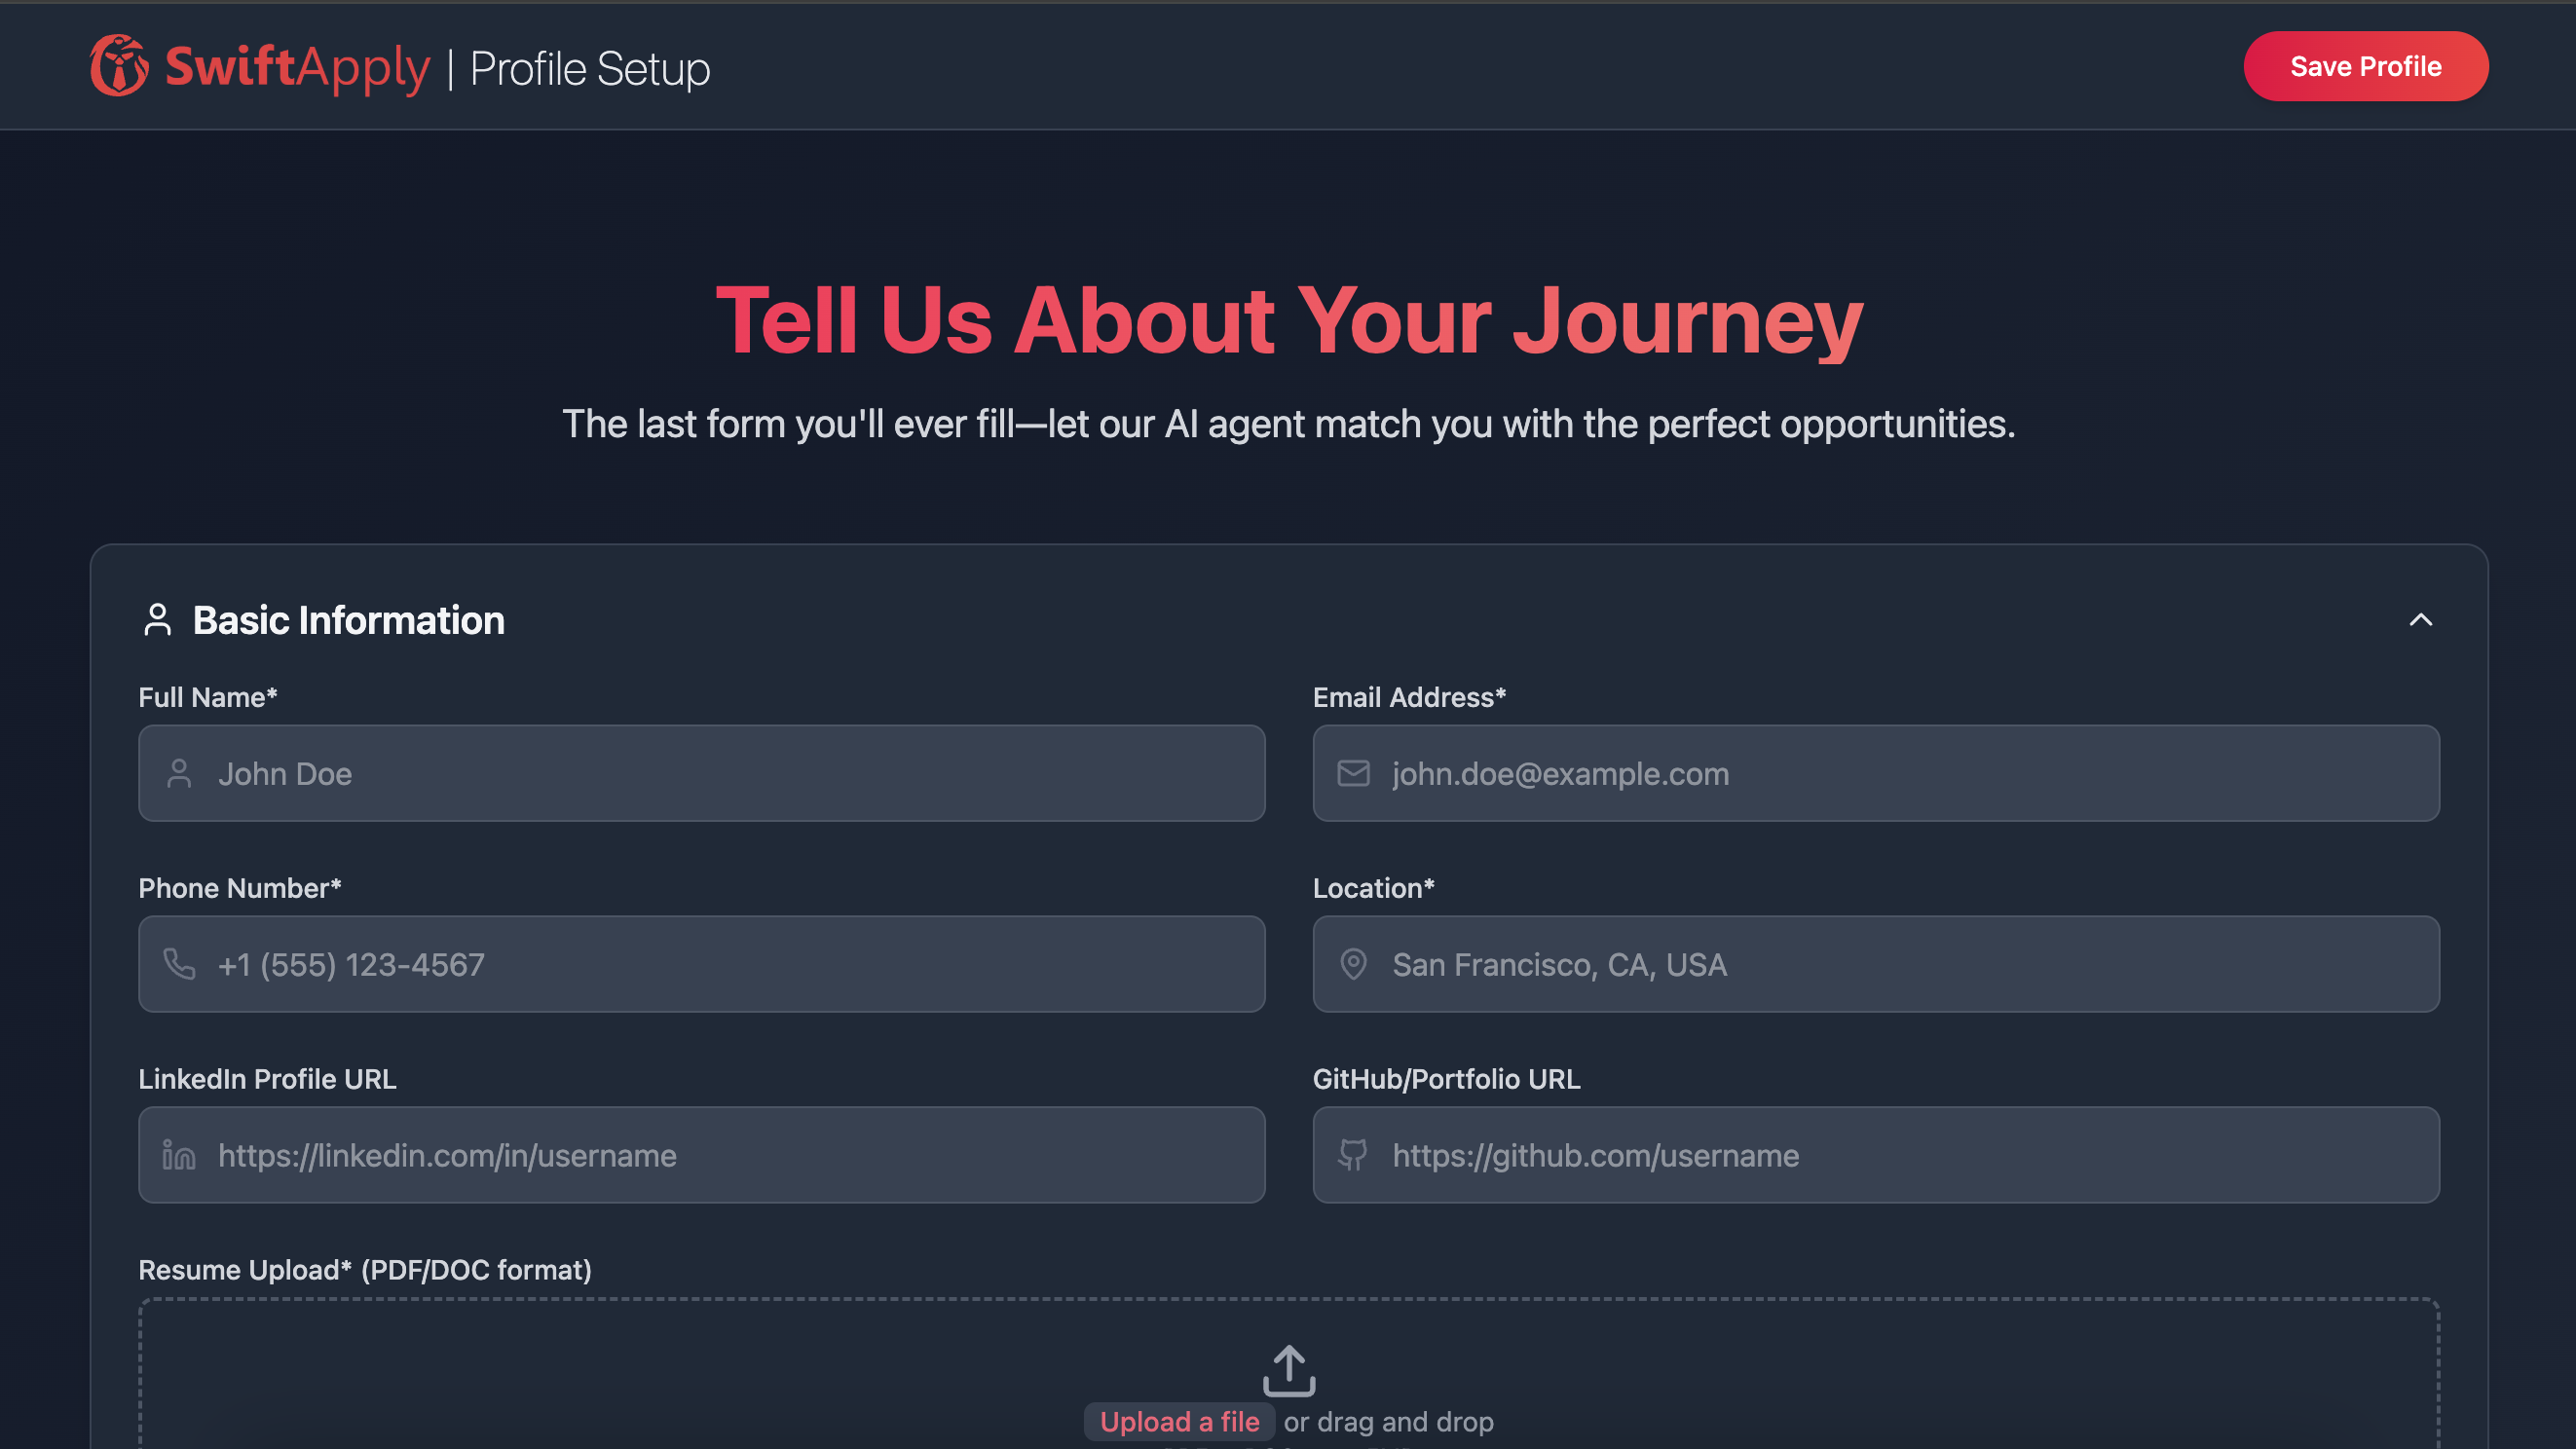Click the GitHub icon in portfolio URL field
This screenshot has width=2576, height=1449.
click(x=1353, y=1156)
